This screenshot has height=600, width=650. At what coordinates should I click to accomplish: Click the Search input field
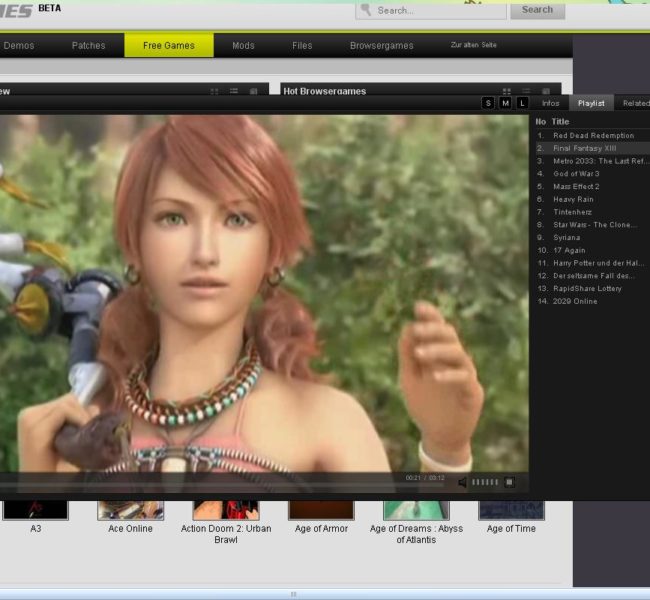[431, 11]
